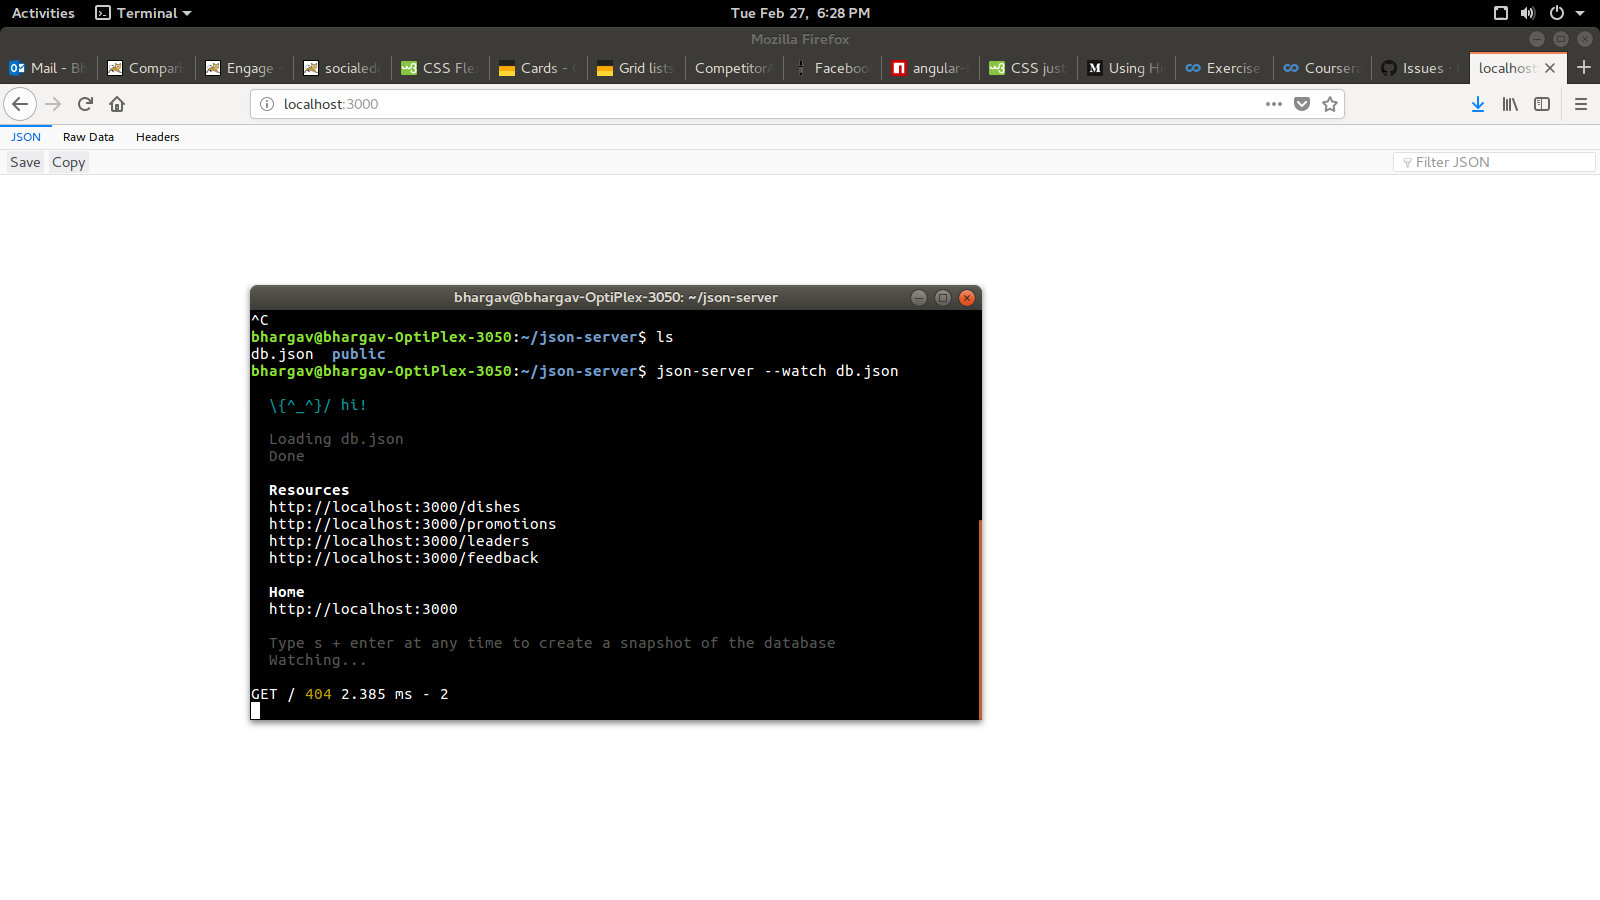1600x900 pixels.
Task: Bookmark this page with the star
Action: (1330, 104)
